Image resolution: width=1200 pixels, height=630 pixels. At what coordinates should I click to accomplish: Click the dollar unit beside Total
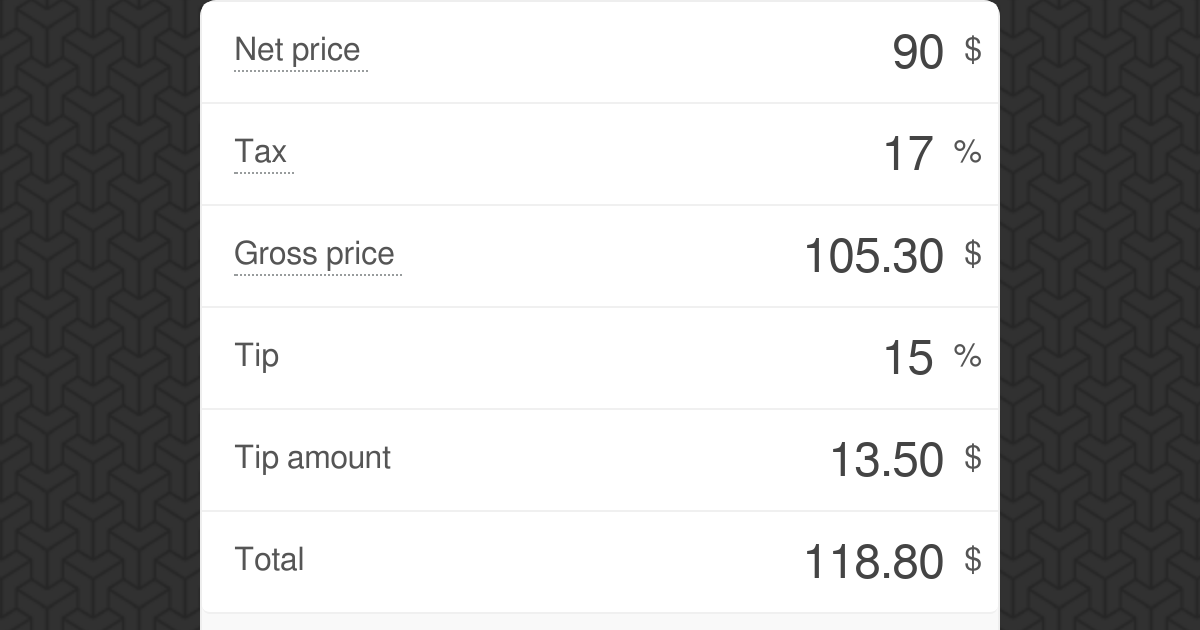click(x=970, y=562)
